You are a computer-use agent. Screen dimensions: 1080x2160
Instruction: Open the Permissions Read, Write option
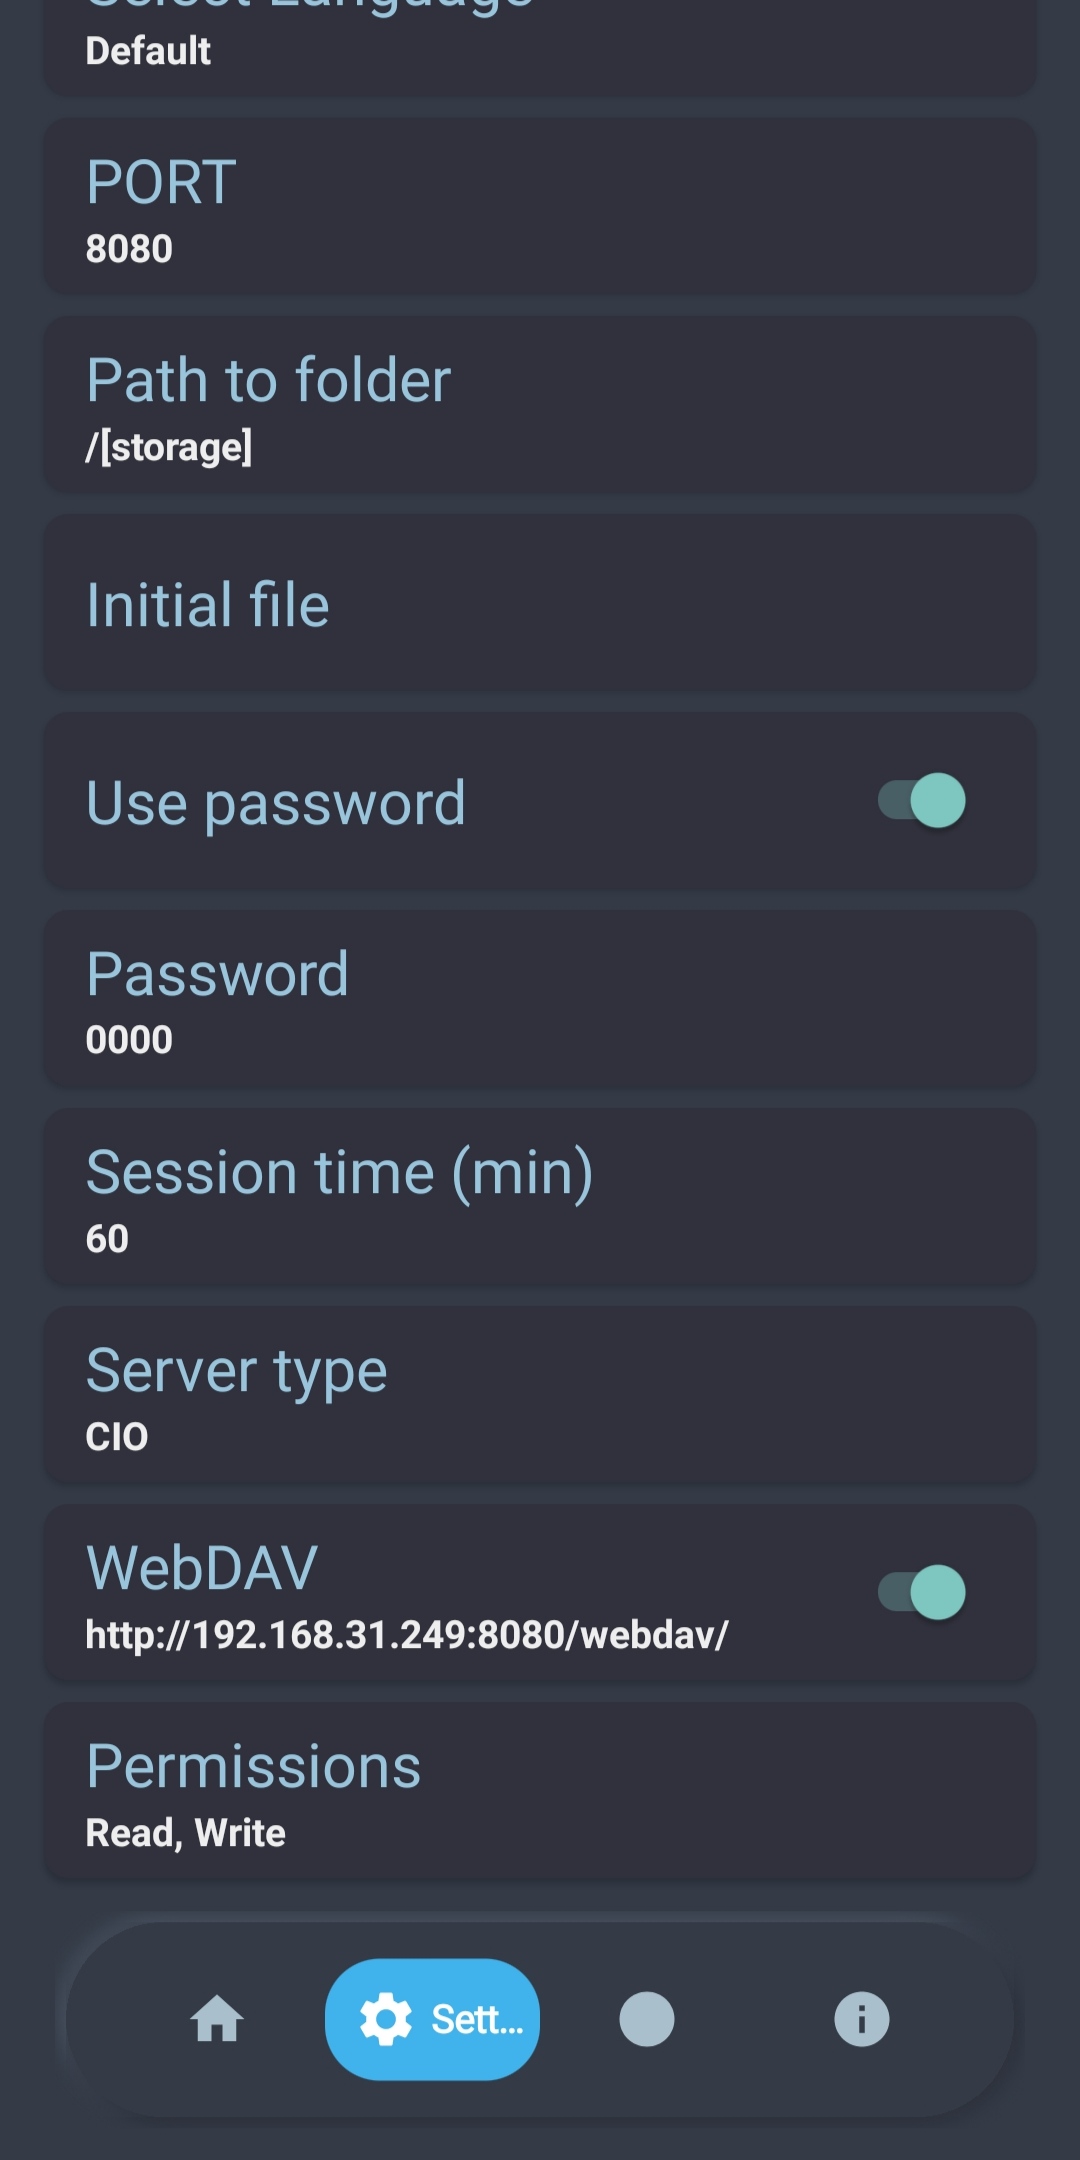pyautogui.click(x=540, y=1792)
